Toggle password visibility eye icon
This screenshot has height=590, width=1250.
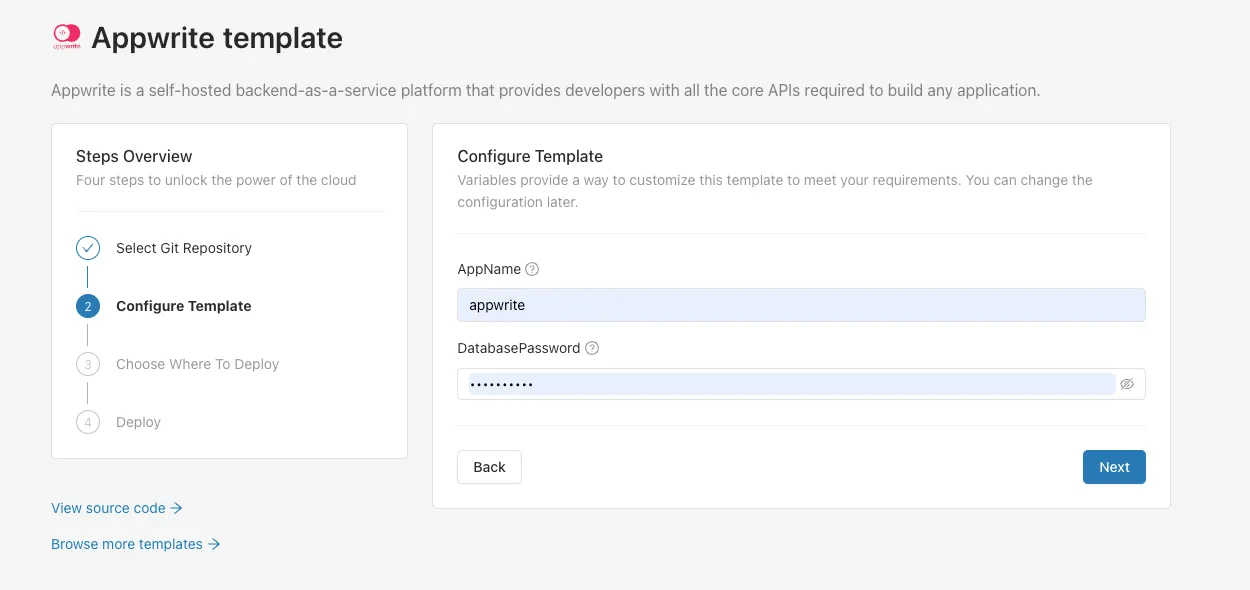pos(1127,384)
